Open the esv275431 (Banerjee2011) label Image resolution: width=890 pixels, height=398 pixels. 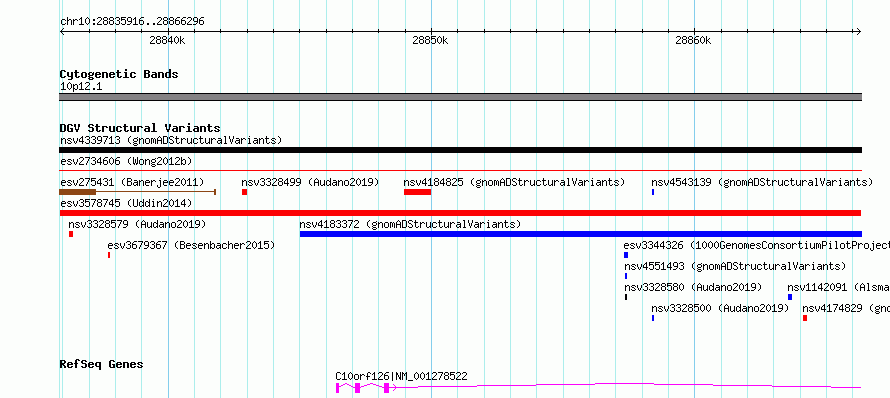click(x=132, y=182)
